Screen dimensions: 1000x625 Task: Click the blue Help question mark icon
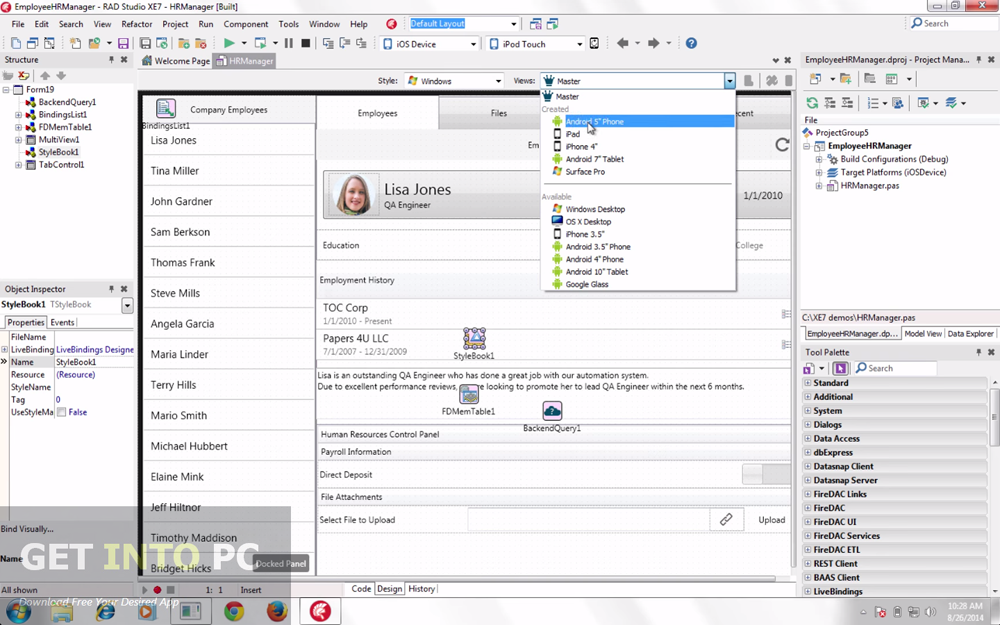pos(691,43)
